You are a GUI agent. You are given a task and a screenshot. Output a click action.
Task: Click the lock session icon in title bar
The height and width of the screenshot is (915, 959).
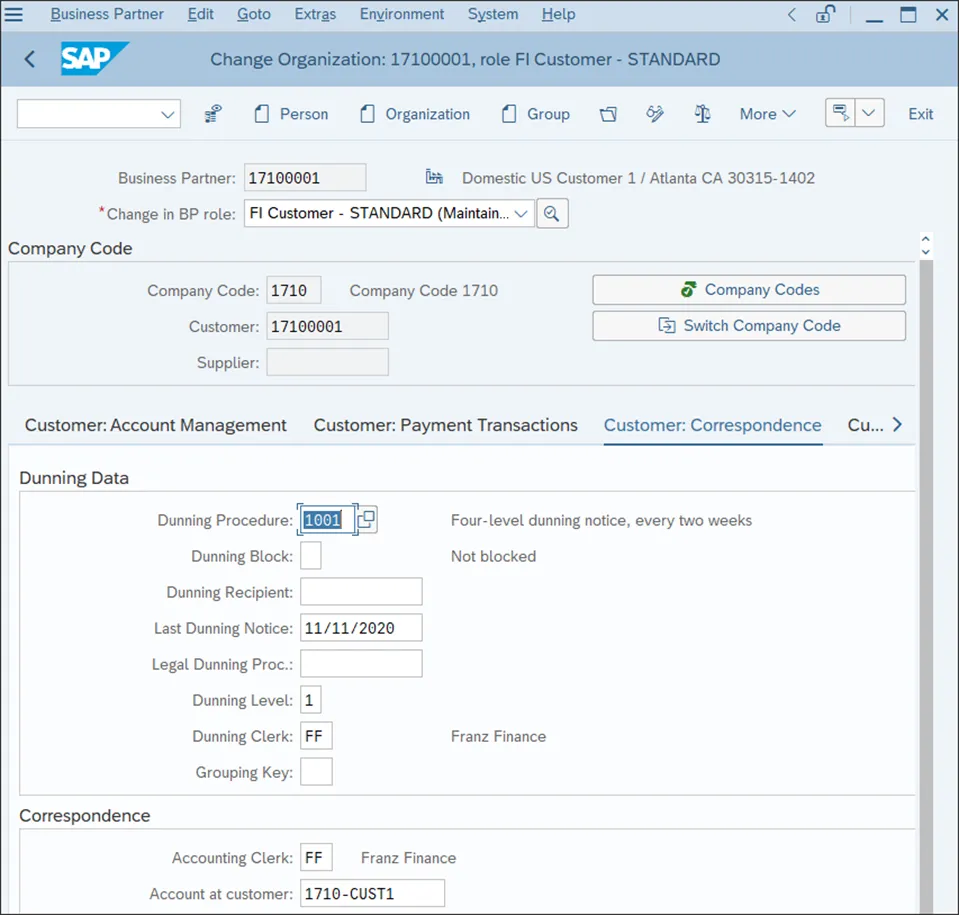(825, 14)
